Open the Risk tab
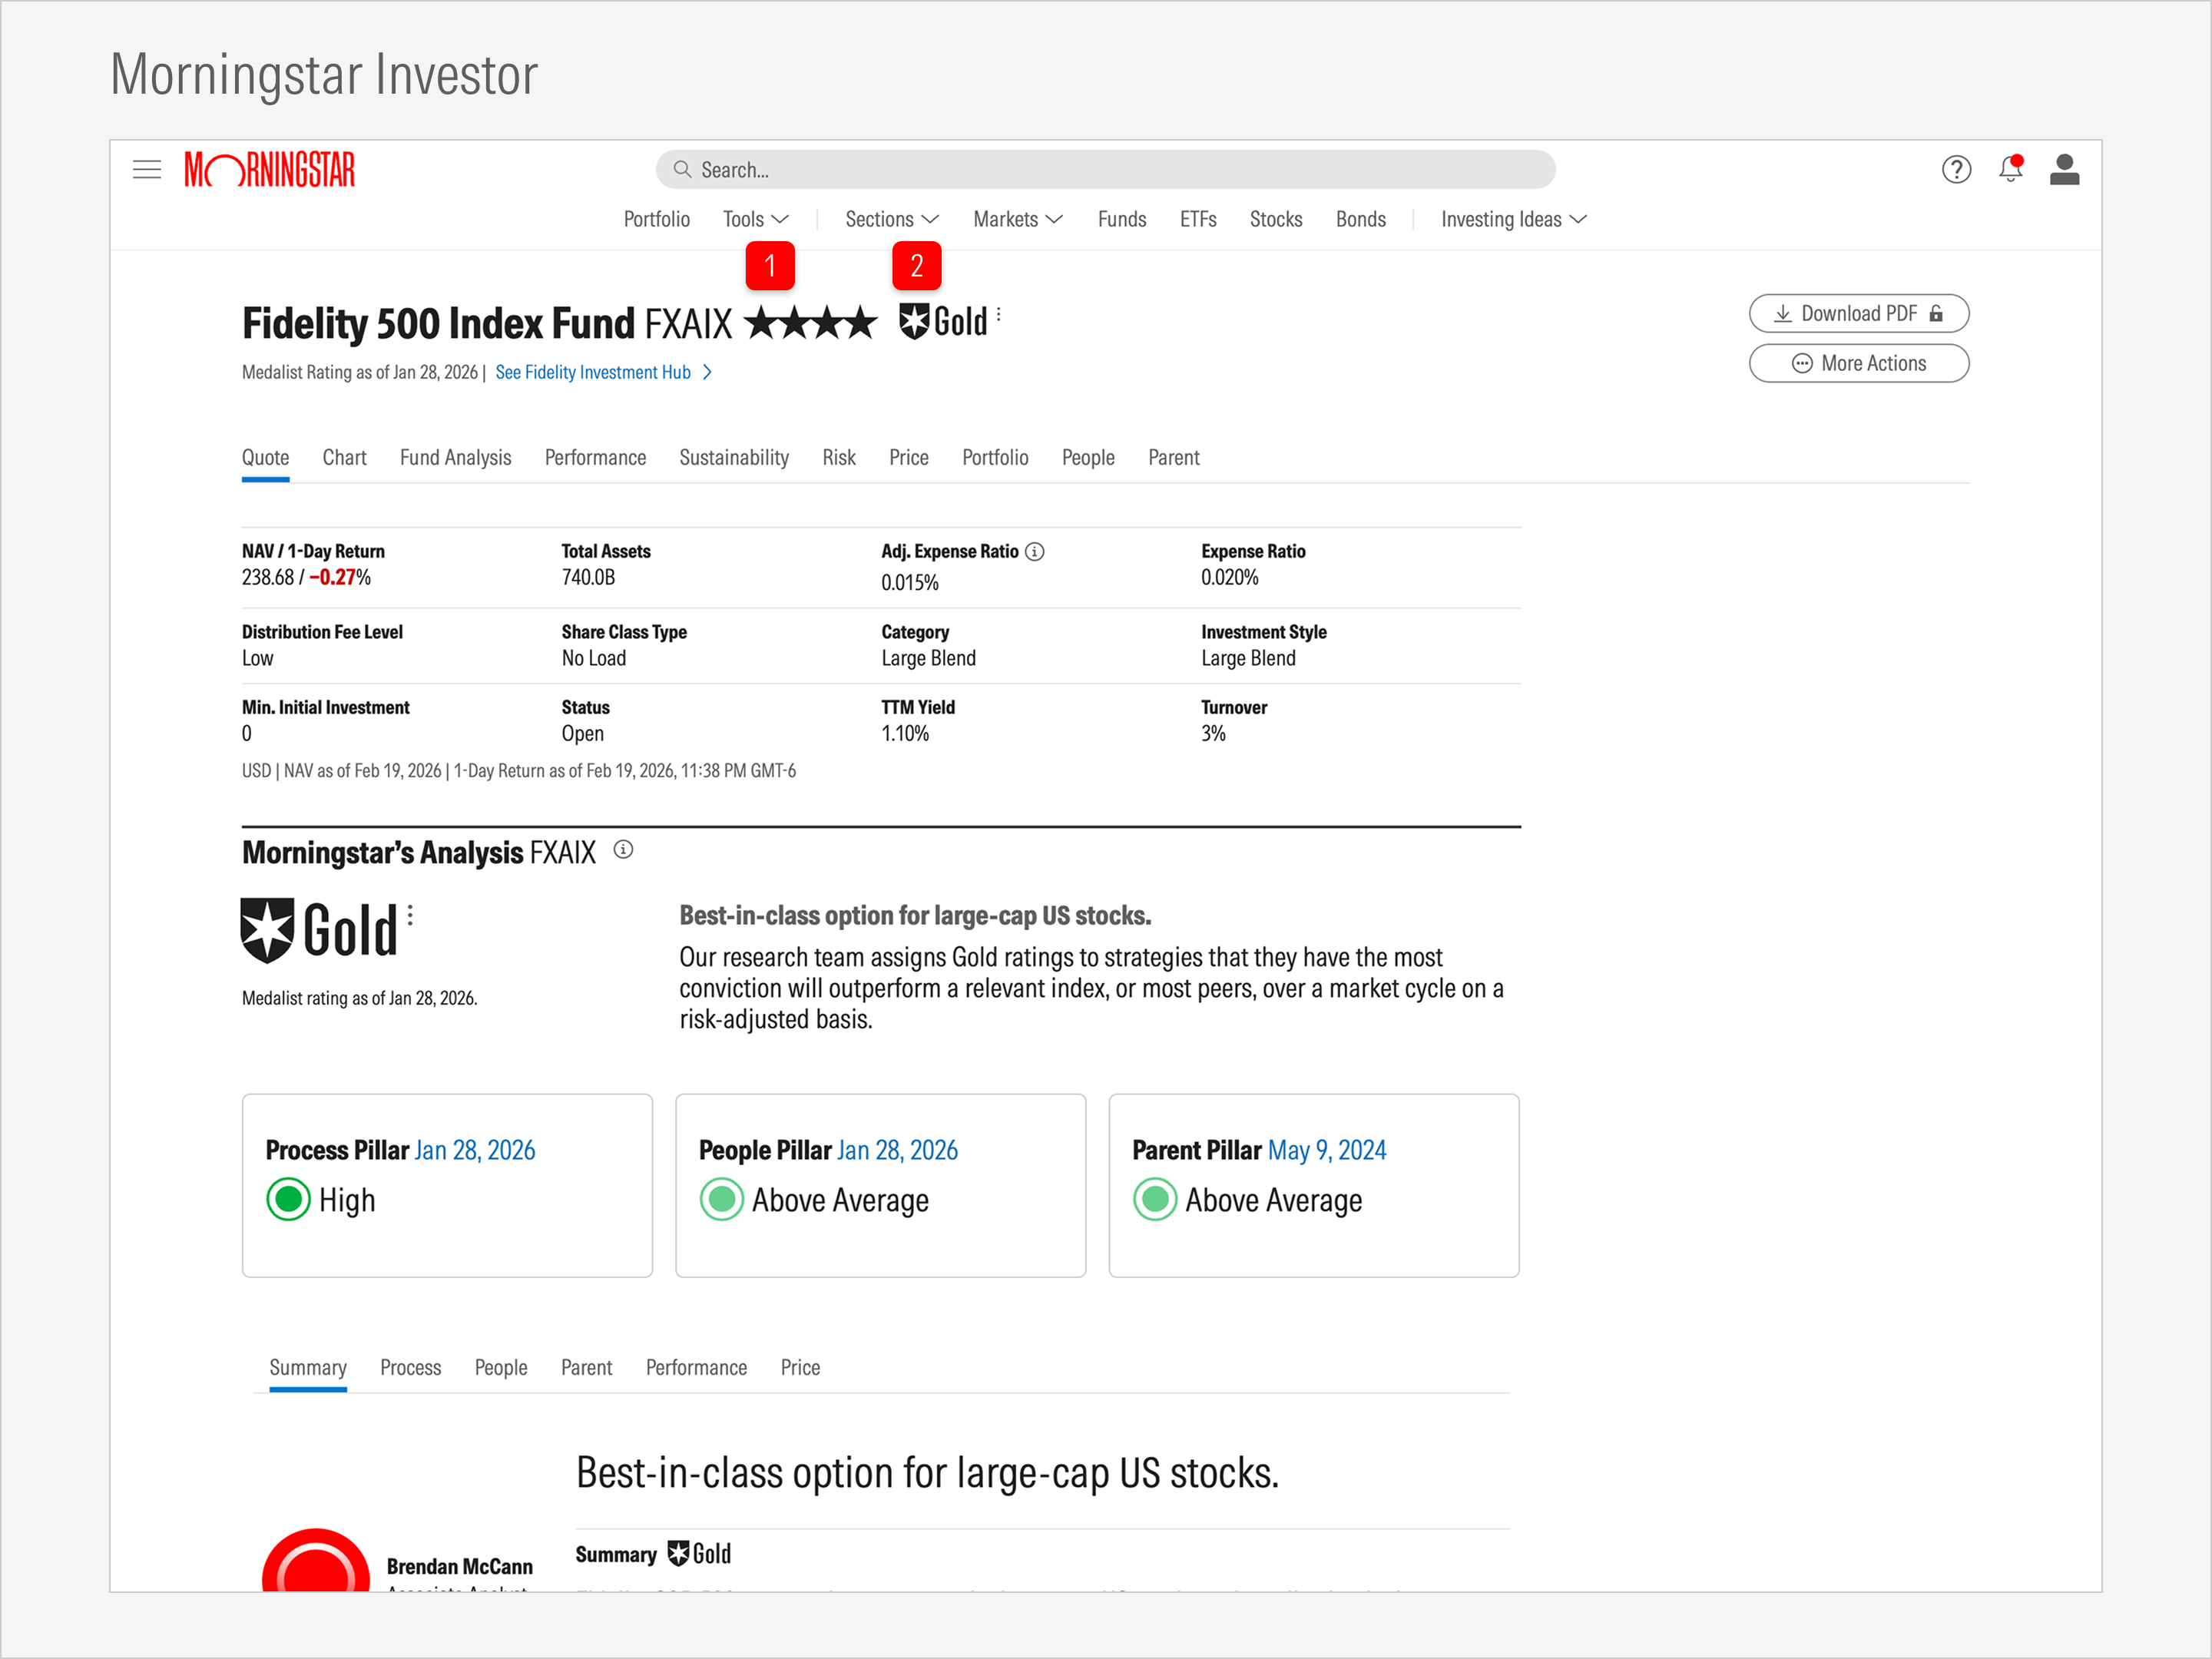2212x1659 pixels. 839,458
